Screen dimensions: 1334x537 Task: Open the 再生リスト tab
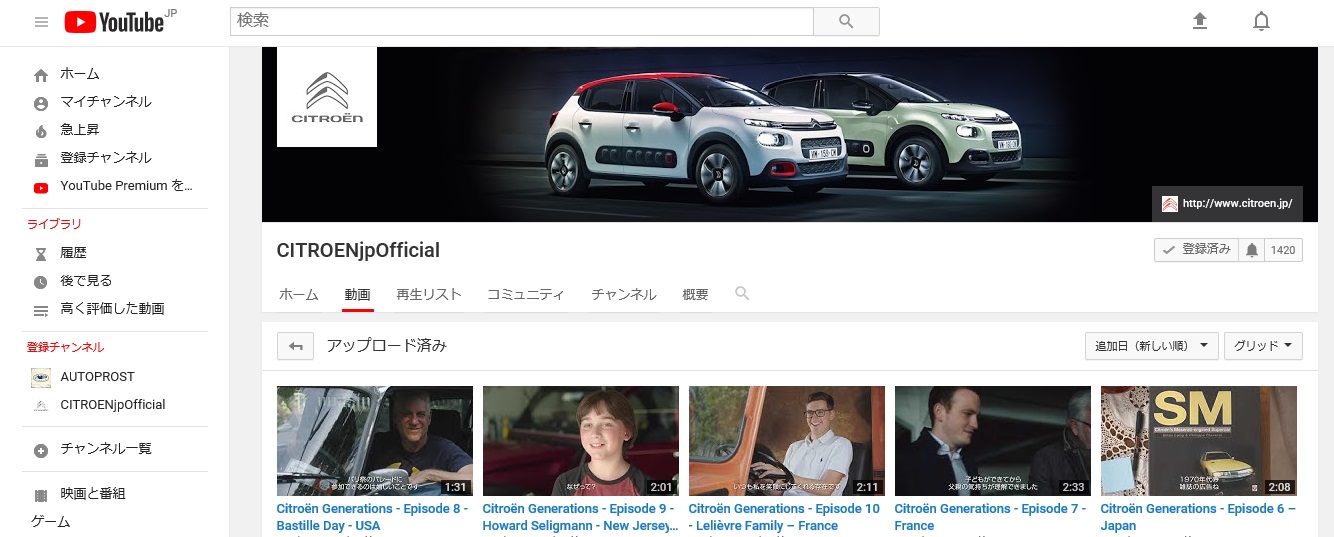tap(429, 295)
